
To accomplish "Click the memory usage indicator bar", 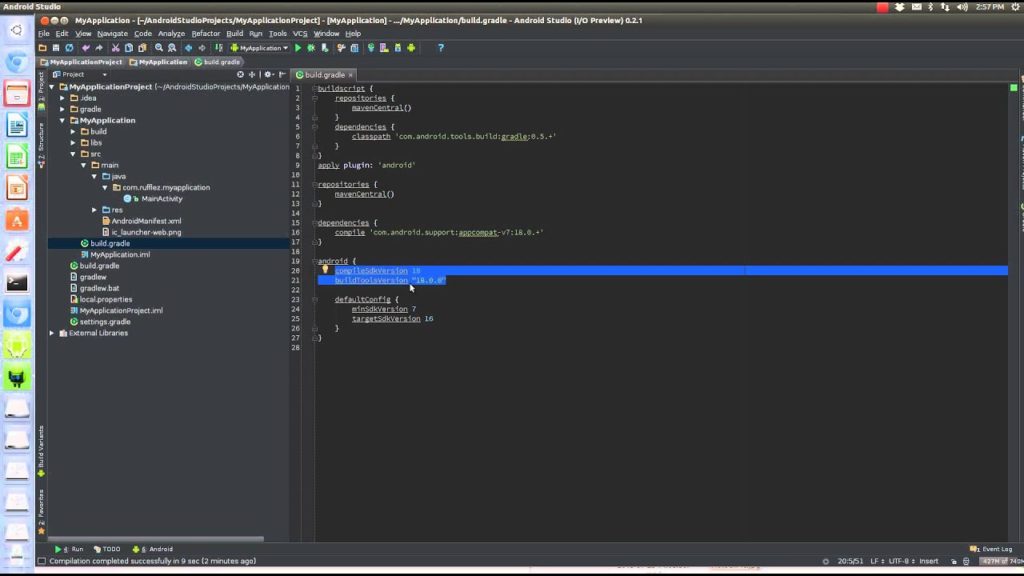I will [x=1001, y=561].
